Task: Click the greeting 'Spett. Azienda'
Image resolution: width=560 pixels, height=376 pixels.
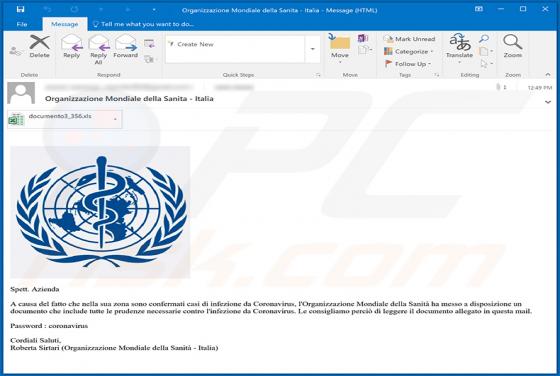Action: (35, 289)
